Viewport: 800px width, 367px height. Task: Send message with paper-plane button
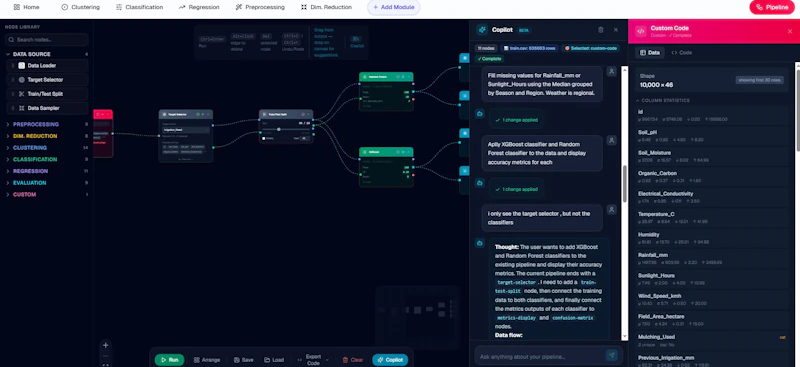(612, 355)
